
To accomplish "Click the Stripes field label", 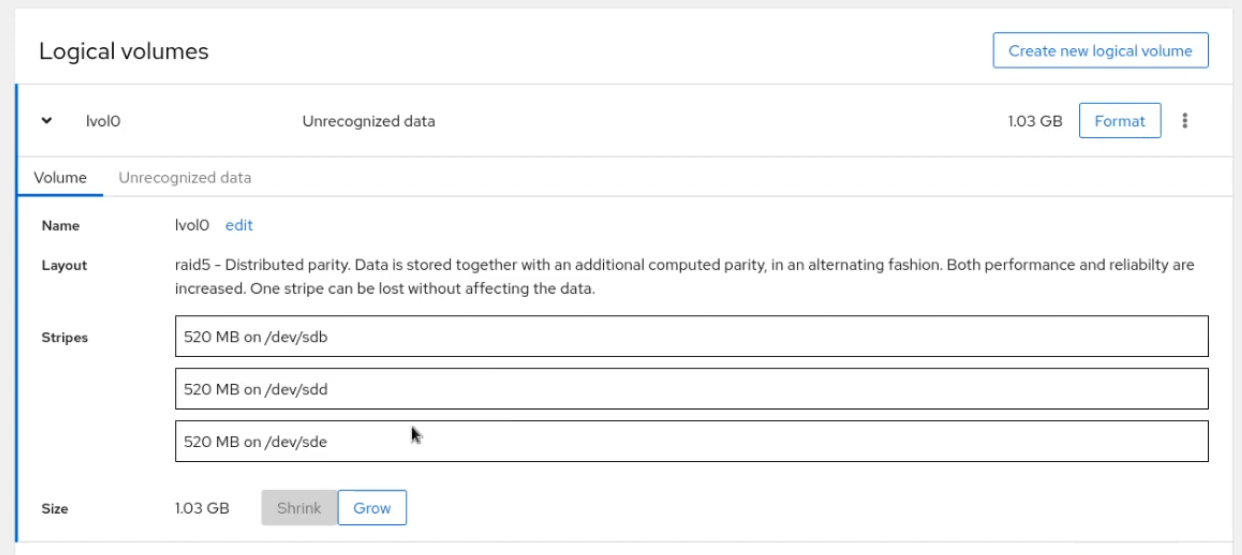I will click(x=64, y=338).
